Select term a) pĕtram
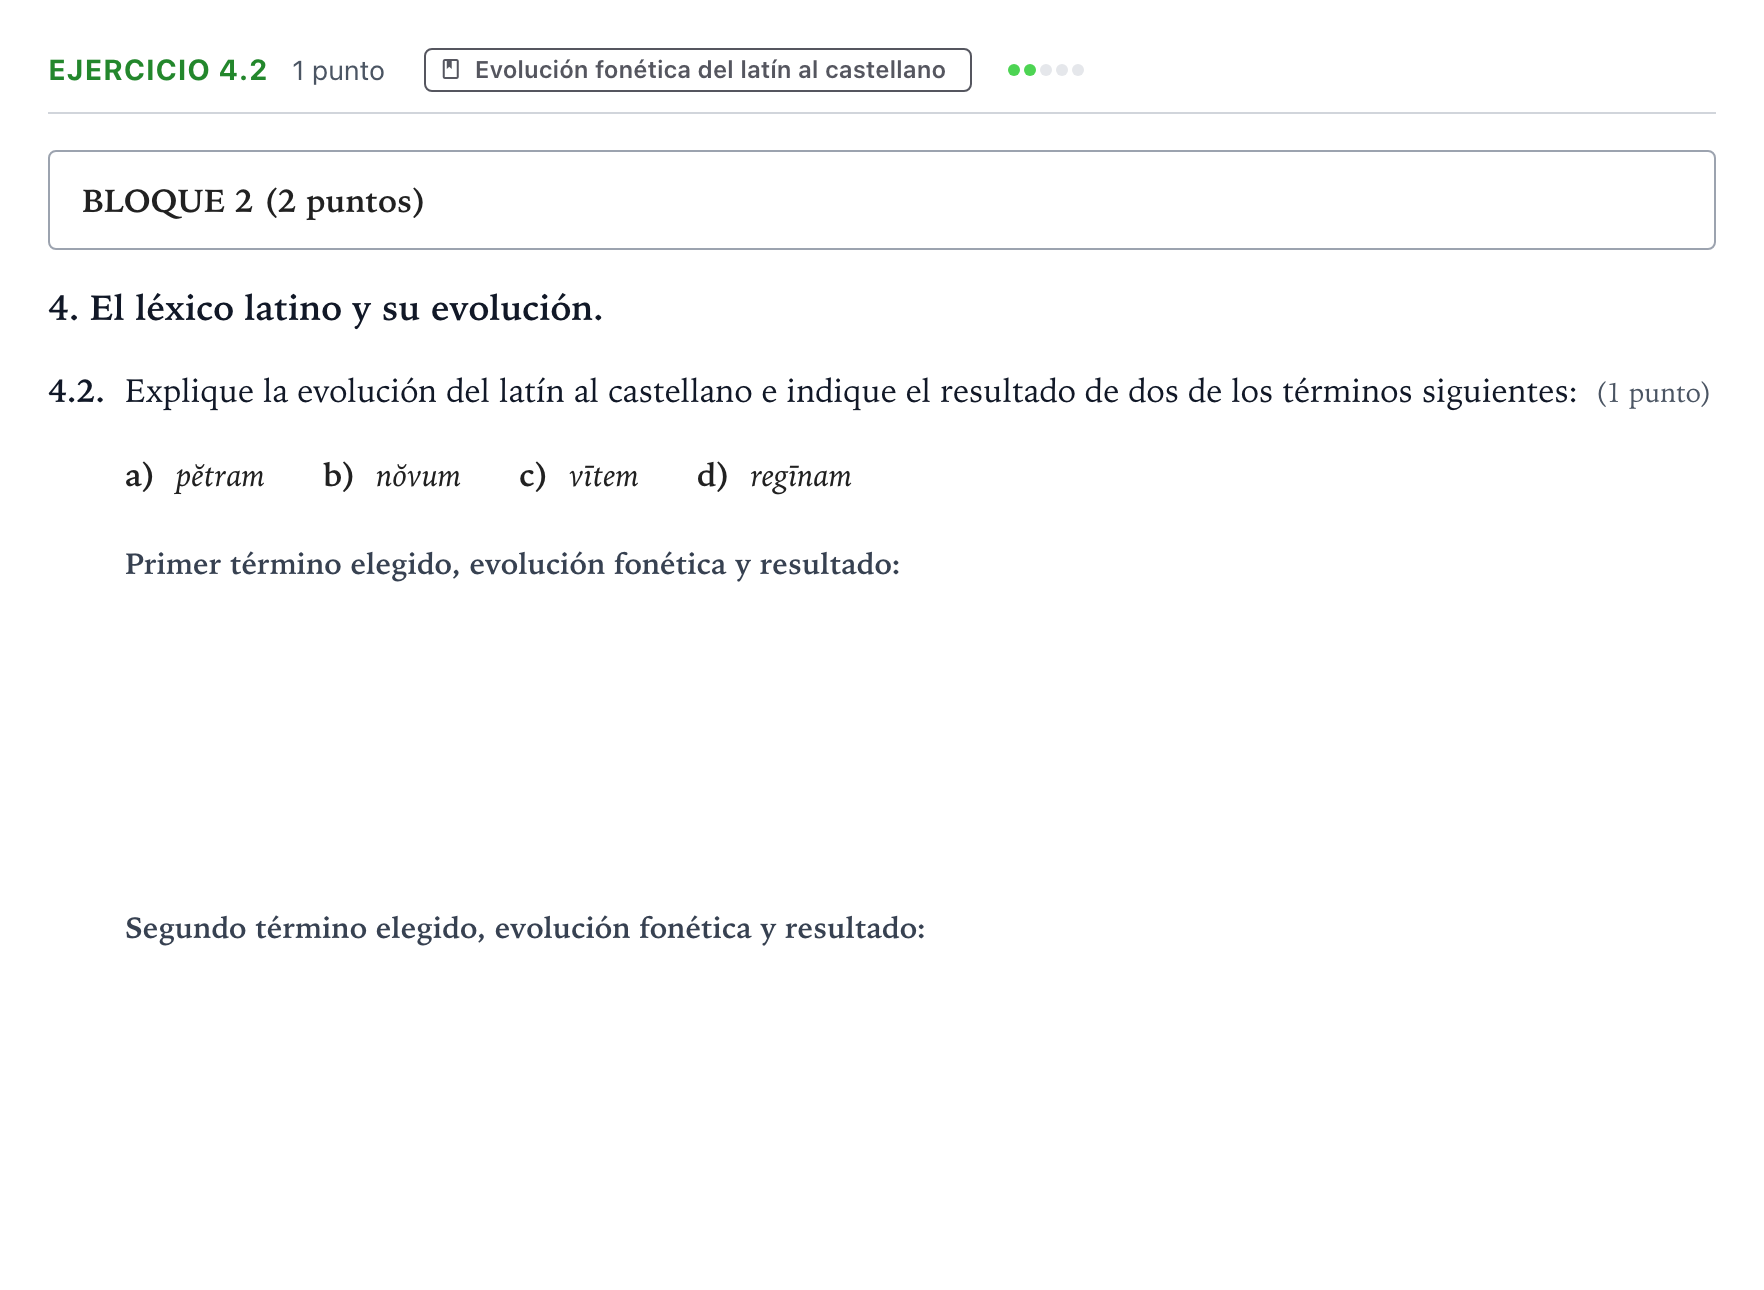The height and width of the screenshot is (1290, 1764). point(195,476)
